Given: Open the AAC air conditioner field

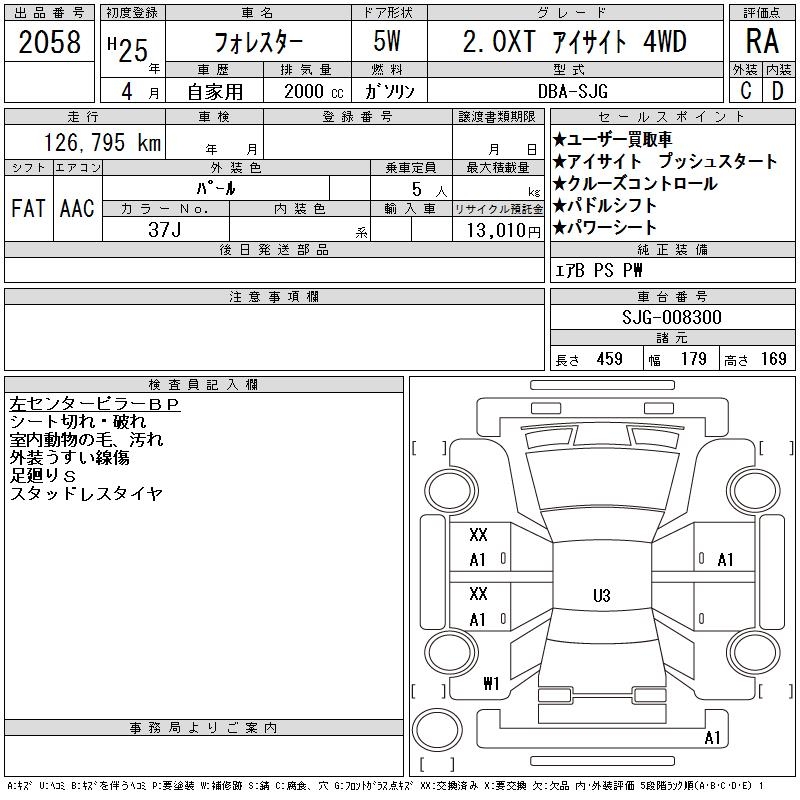Looking at the screenshot, I should [x=77, y=208].
